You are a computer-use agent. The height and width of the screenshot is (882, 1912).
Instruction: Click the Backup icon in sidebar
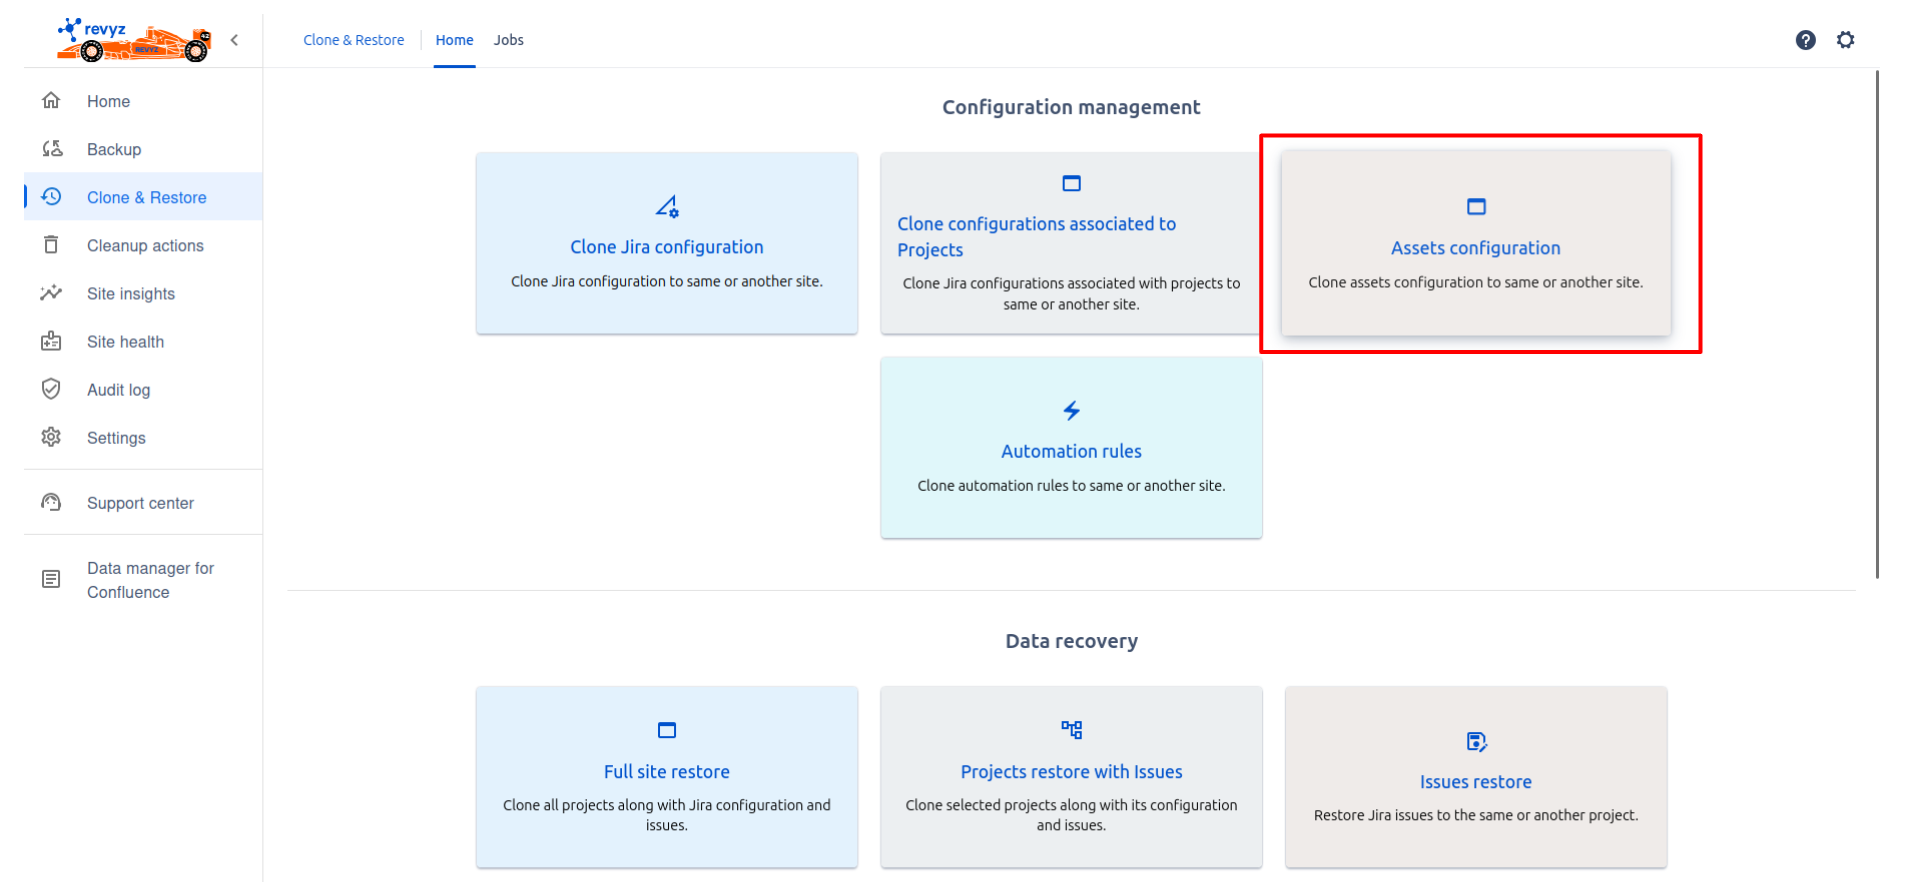click(52, 149)
